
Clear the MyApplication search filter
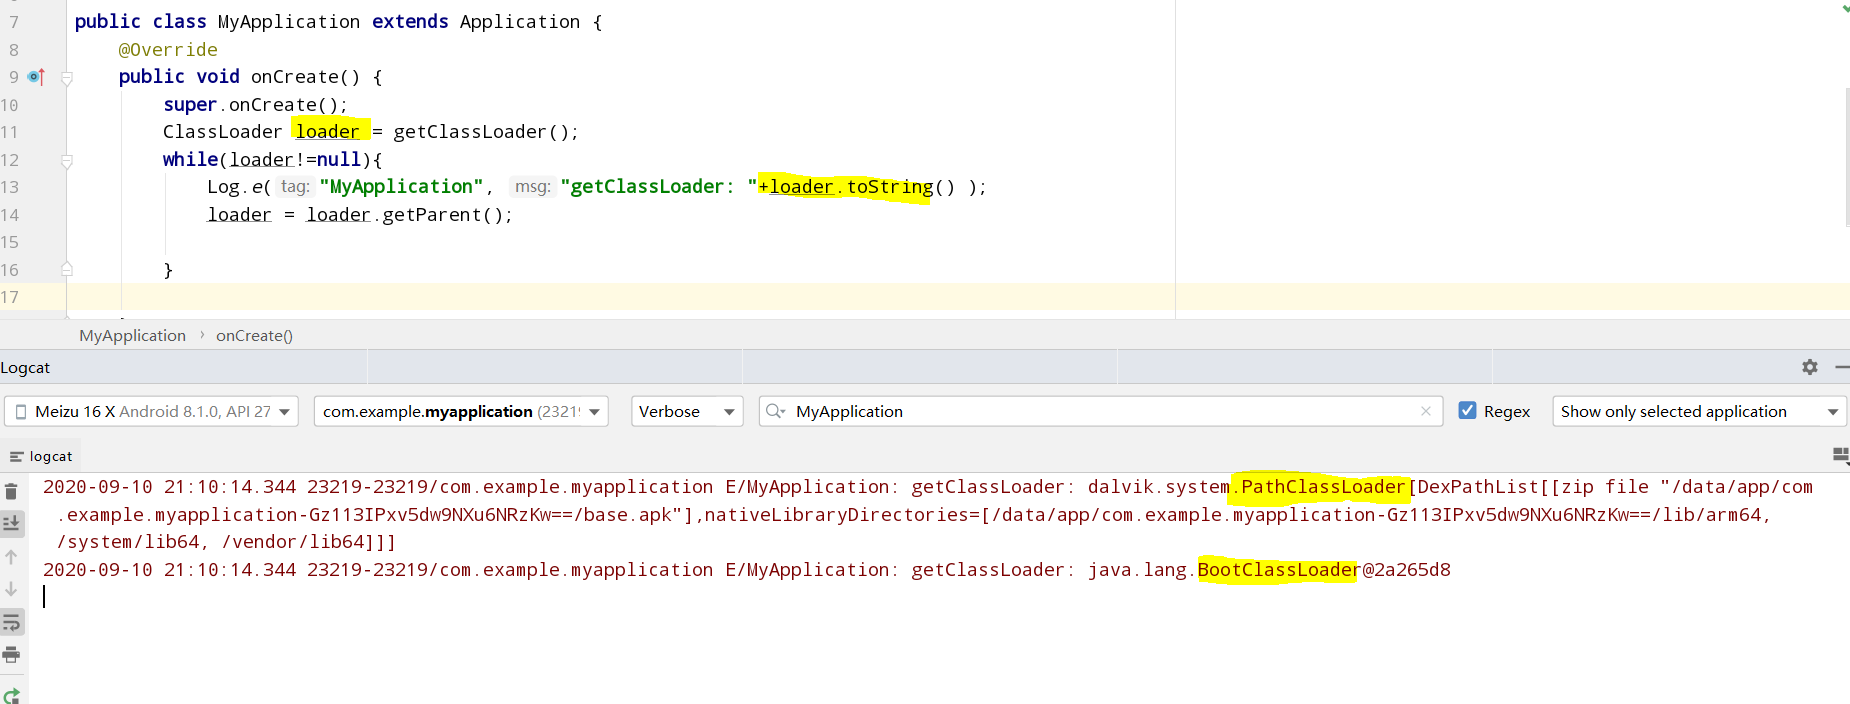click(1426, 411)
